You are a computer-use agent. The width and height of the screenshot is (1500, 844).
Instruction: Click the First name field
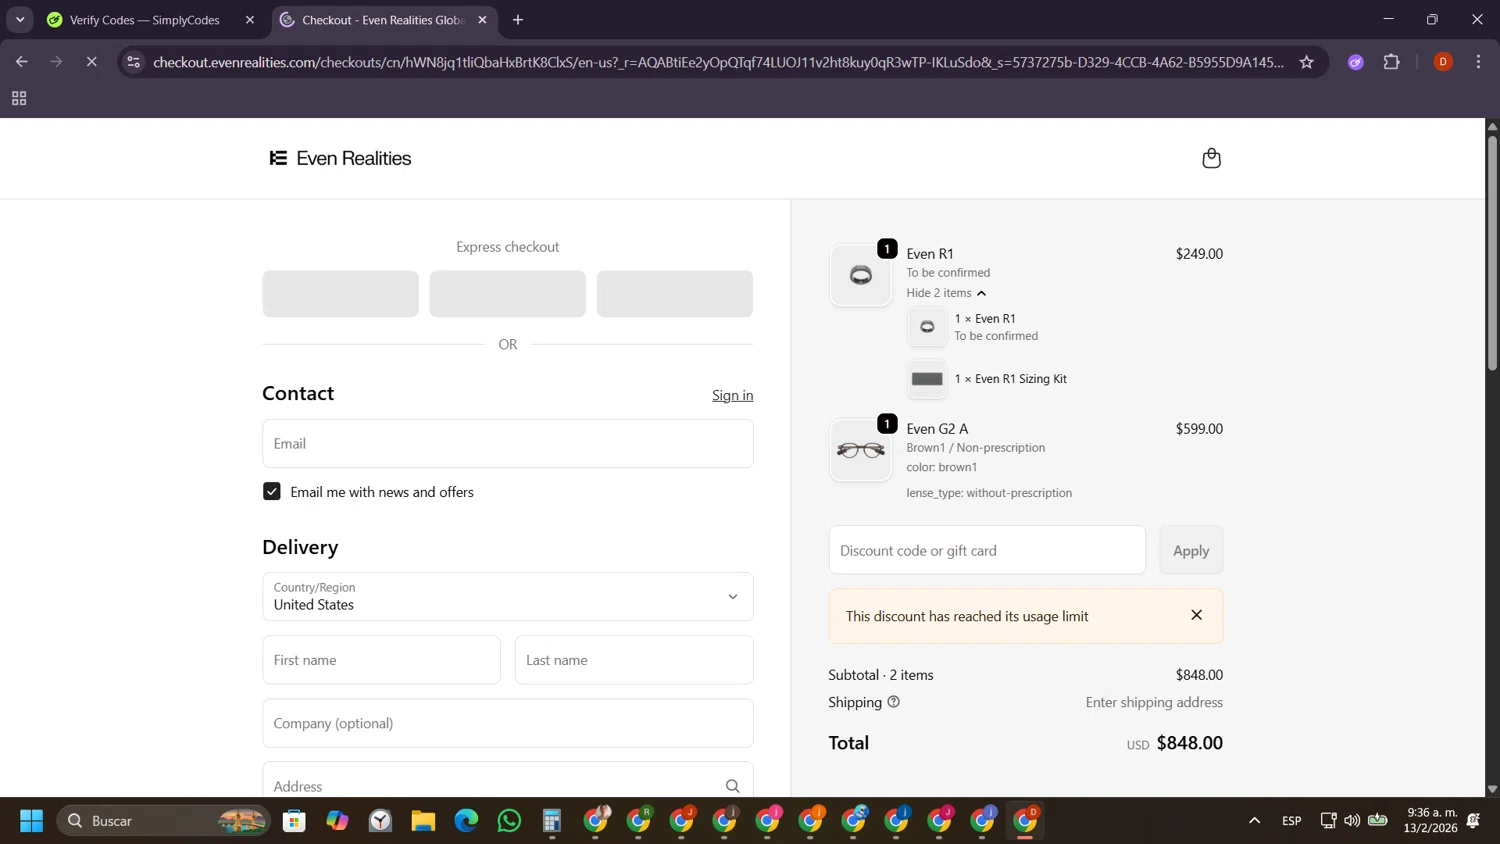(x=381, y=660)
